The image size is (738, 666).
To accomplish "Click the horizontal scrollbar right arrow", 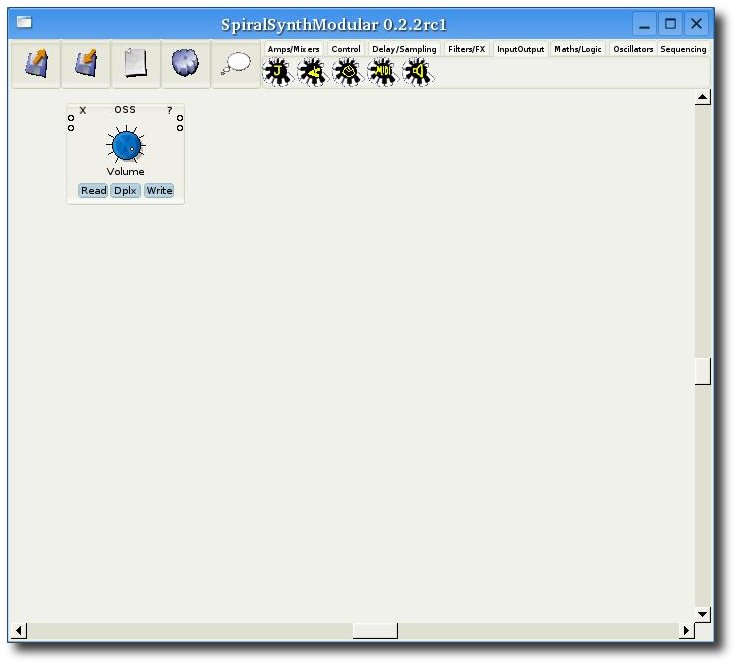I will (686, 630).
